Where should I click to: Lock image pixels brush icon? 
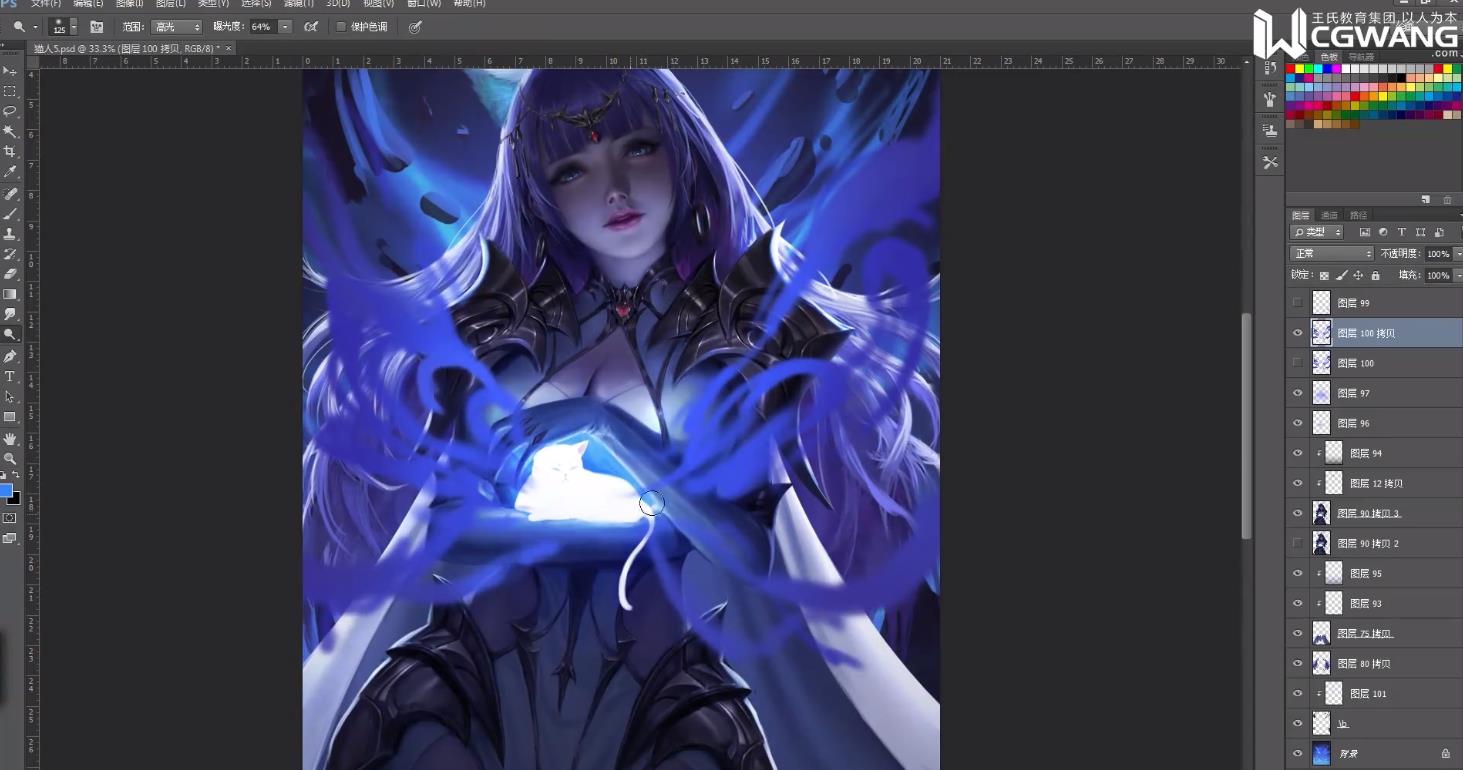pos(1342,275)
